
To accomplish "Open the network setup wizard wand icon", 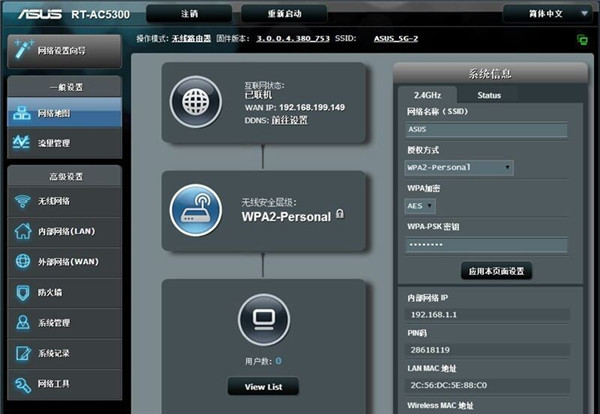I will (x=23, y=49).
